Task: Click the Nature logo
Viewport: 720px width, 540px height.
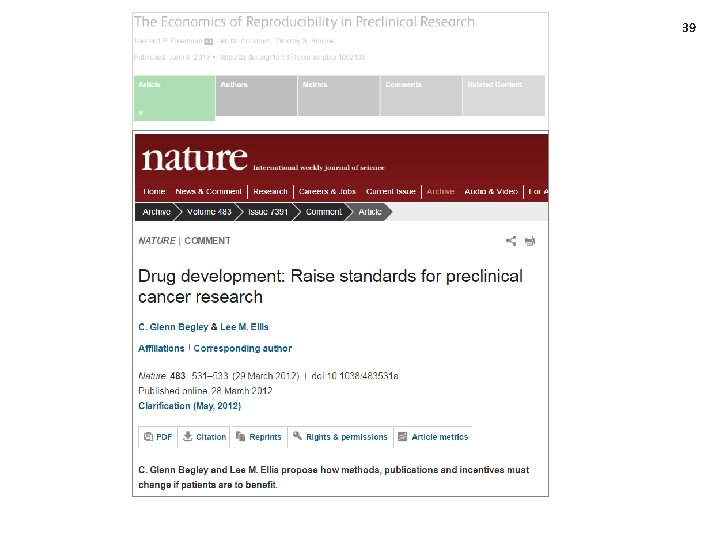Action: (x=195, y=158)
